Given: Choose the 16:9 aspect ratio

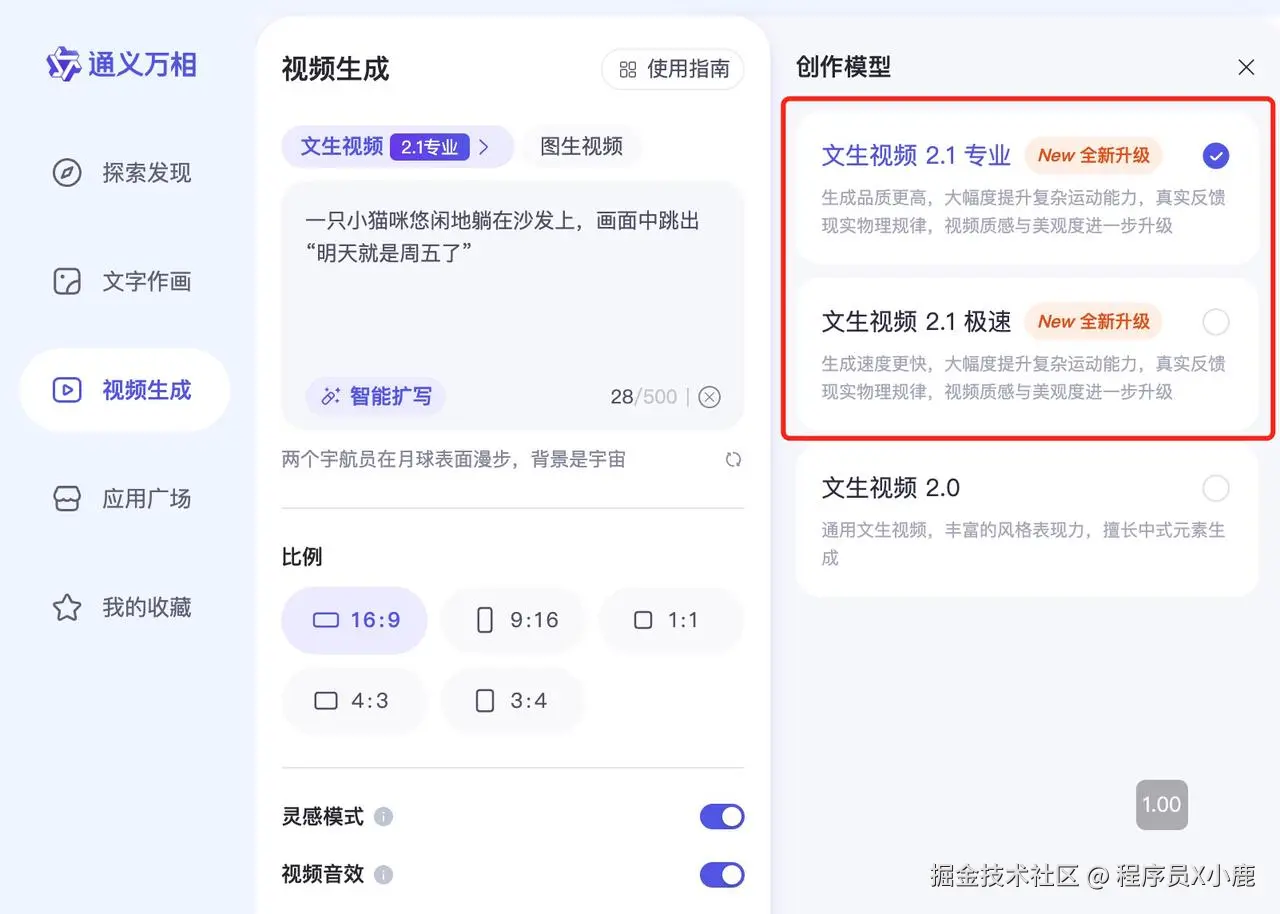Looking at the screenshot, I should (x=355, y=620).
